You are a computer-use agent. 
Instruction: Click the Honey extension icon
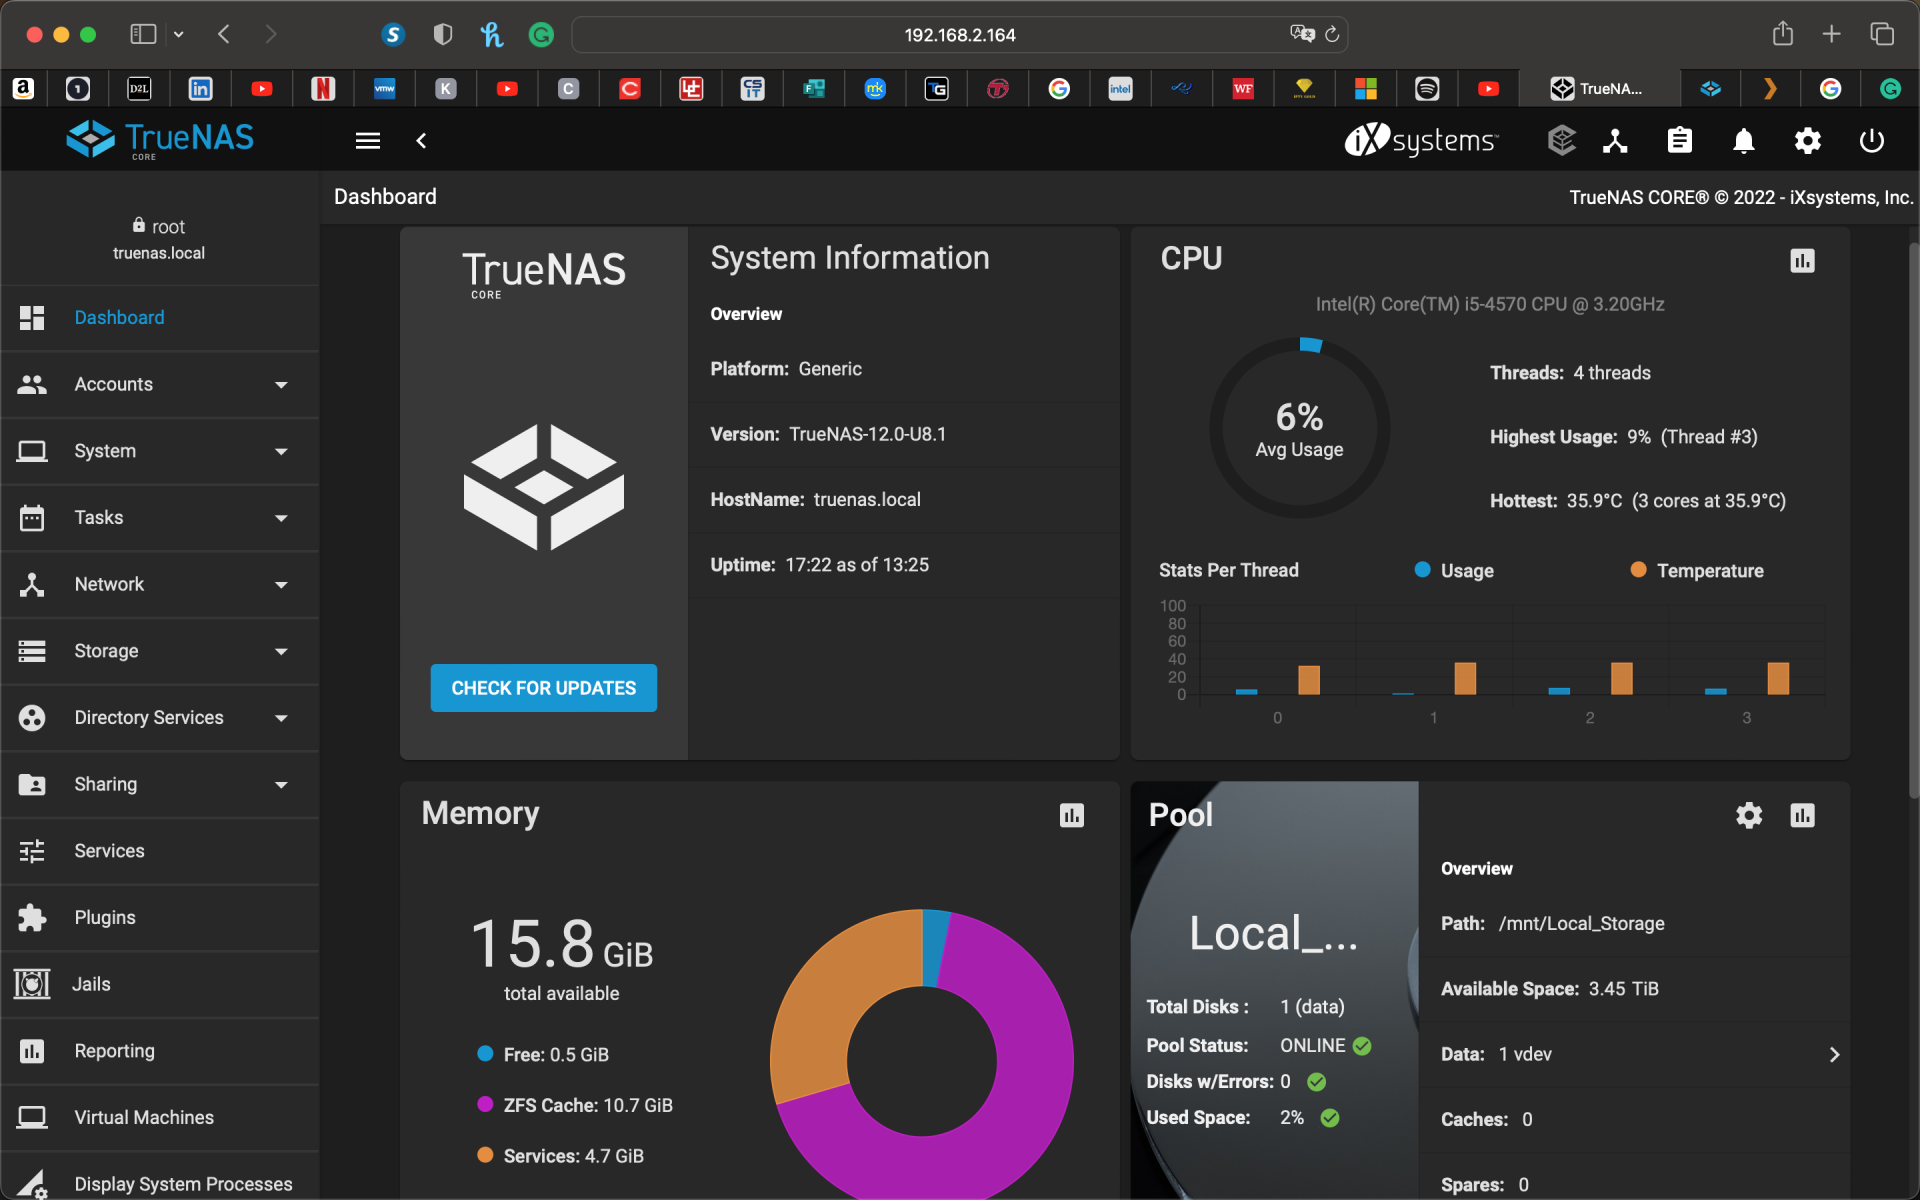point(491,35)
